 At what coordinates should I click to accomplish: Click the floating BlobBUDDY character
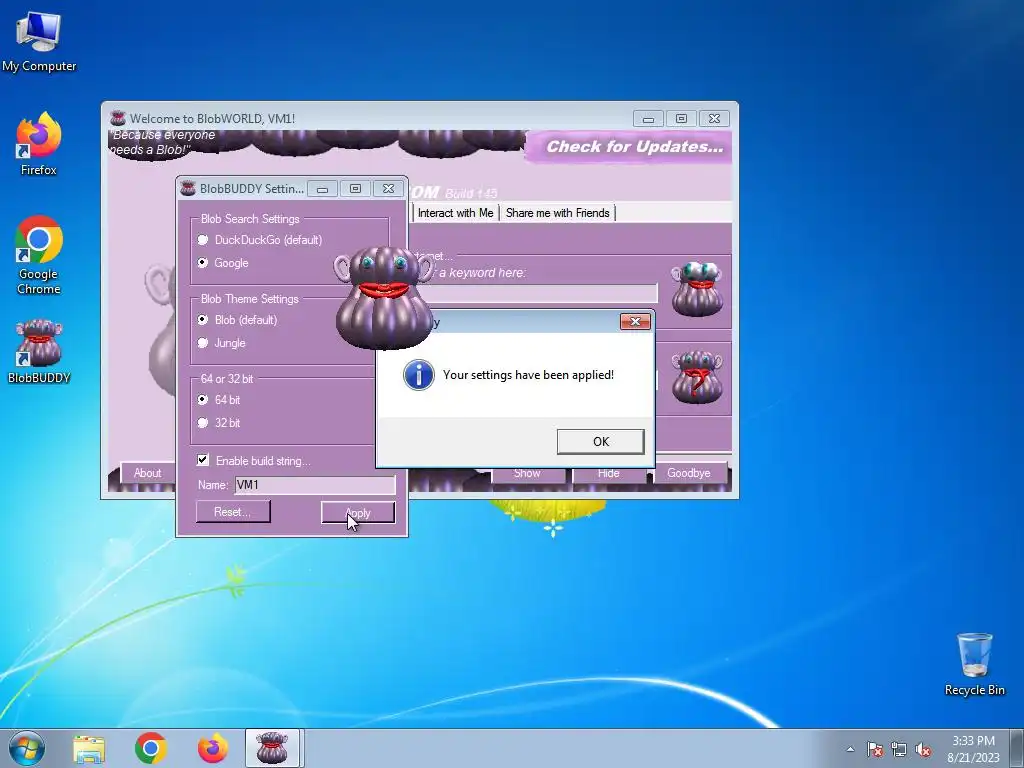click(x=384, y=298)
